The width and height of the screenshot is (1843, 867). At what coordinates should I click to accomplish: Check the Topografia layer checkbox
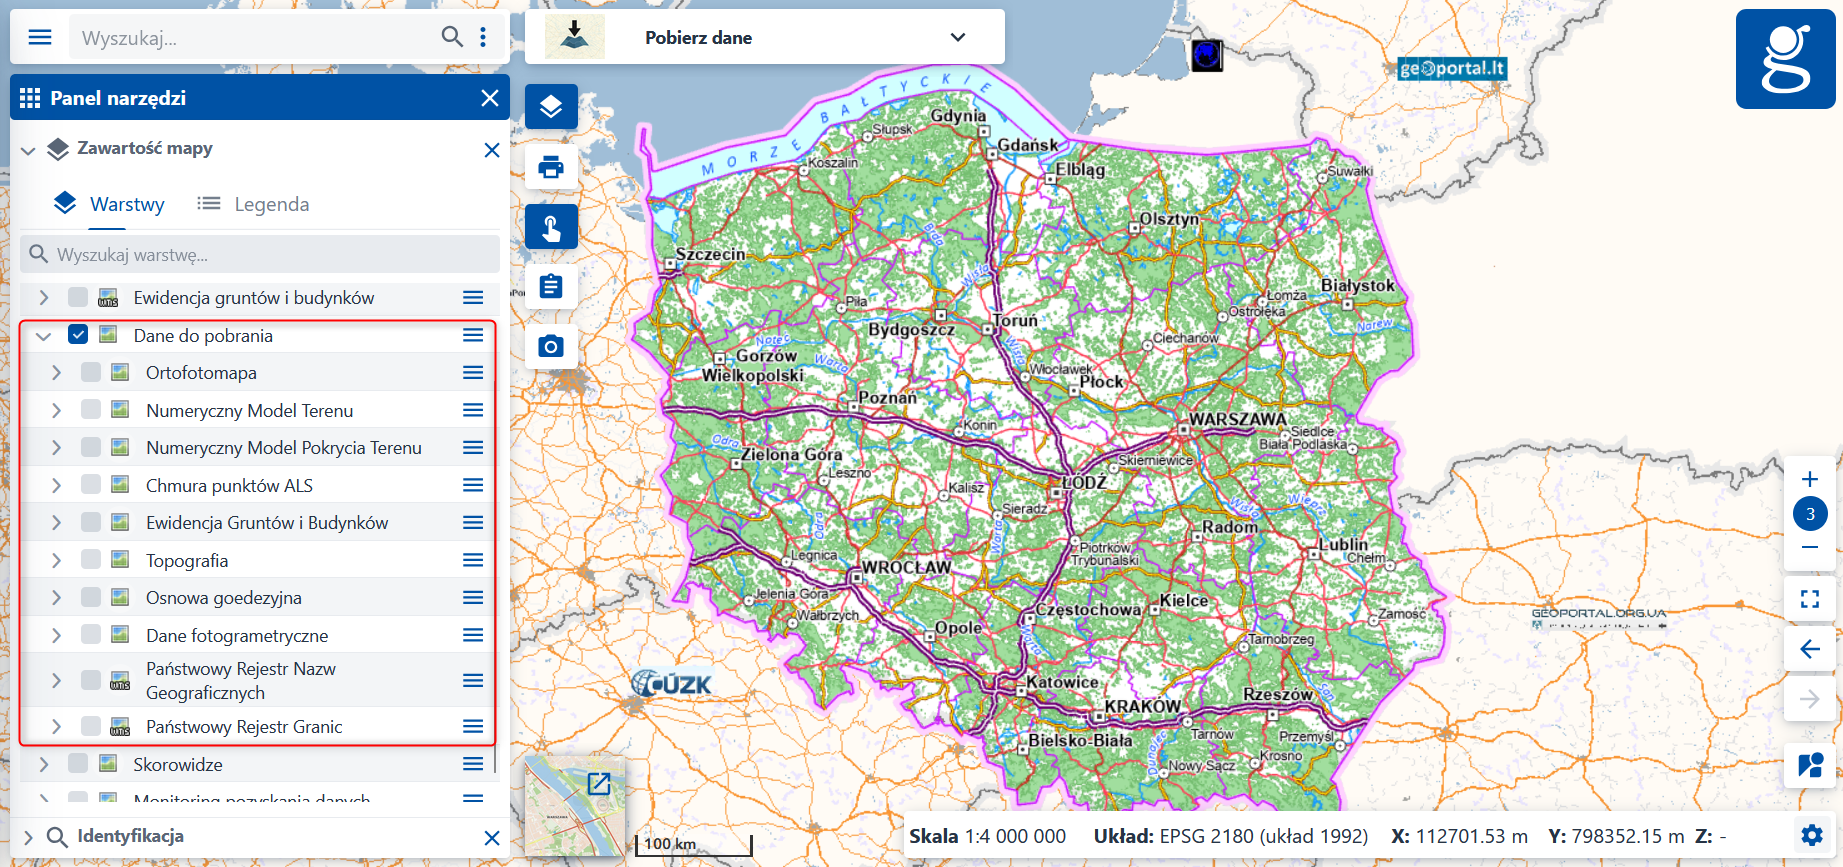[x=91, y=560]
